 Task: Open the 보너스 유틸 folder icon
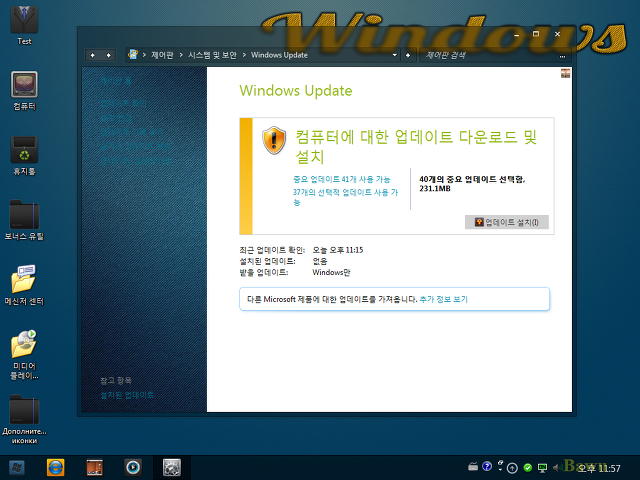tap(24, 220)
